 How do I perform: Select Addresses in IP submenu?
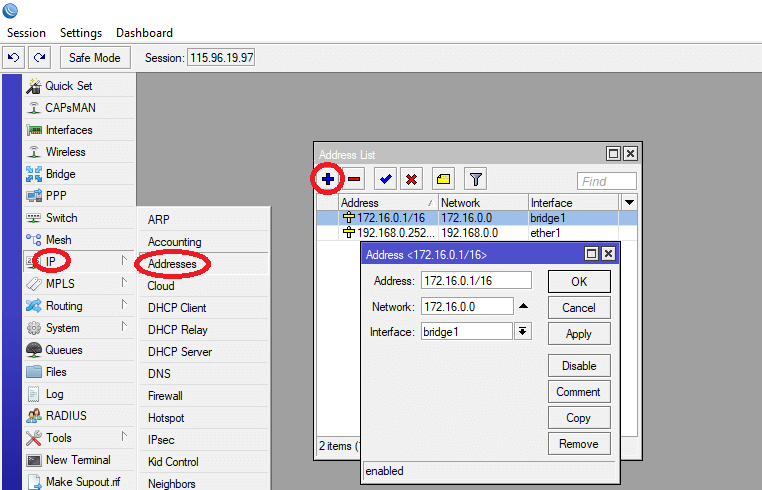coord(204,264)
